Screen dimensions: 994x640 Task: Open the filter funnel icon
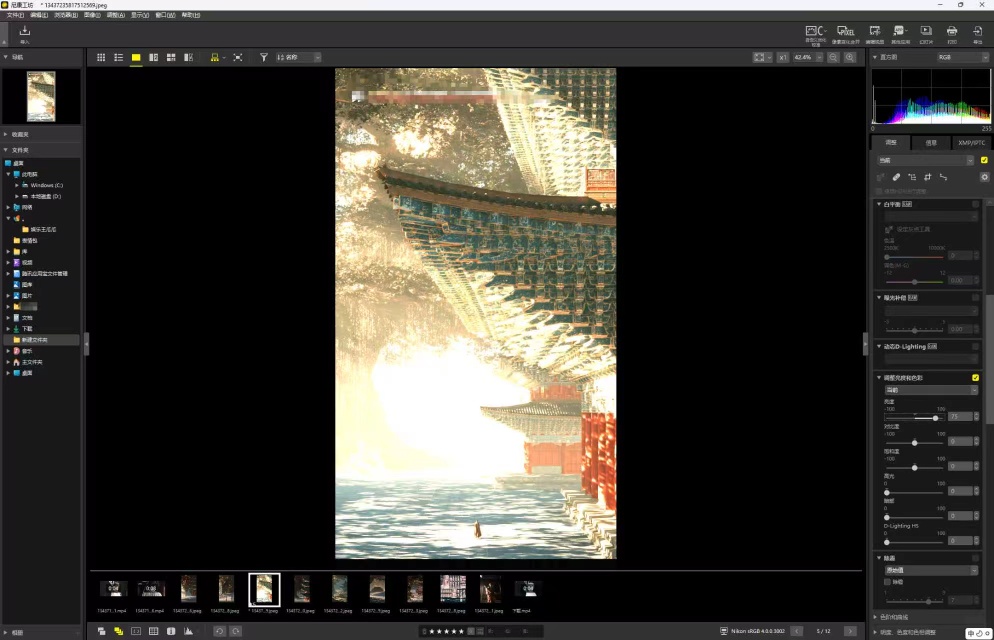coord(264,58)
